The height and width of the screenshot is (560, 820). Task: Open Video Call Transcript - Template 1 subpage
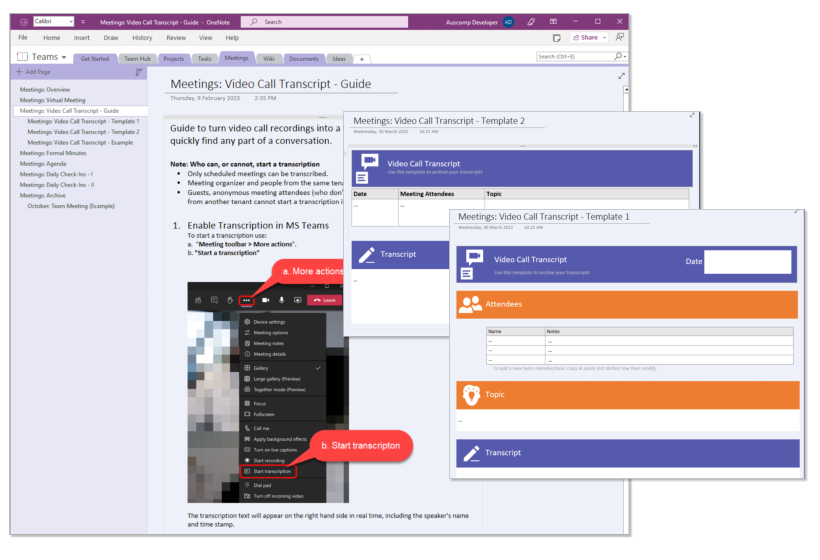(83, 121)
